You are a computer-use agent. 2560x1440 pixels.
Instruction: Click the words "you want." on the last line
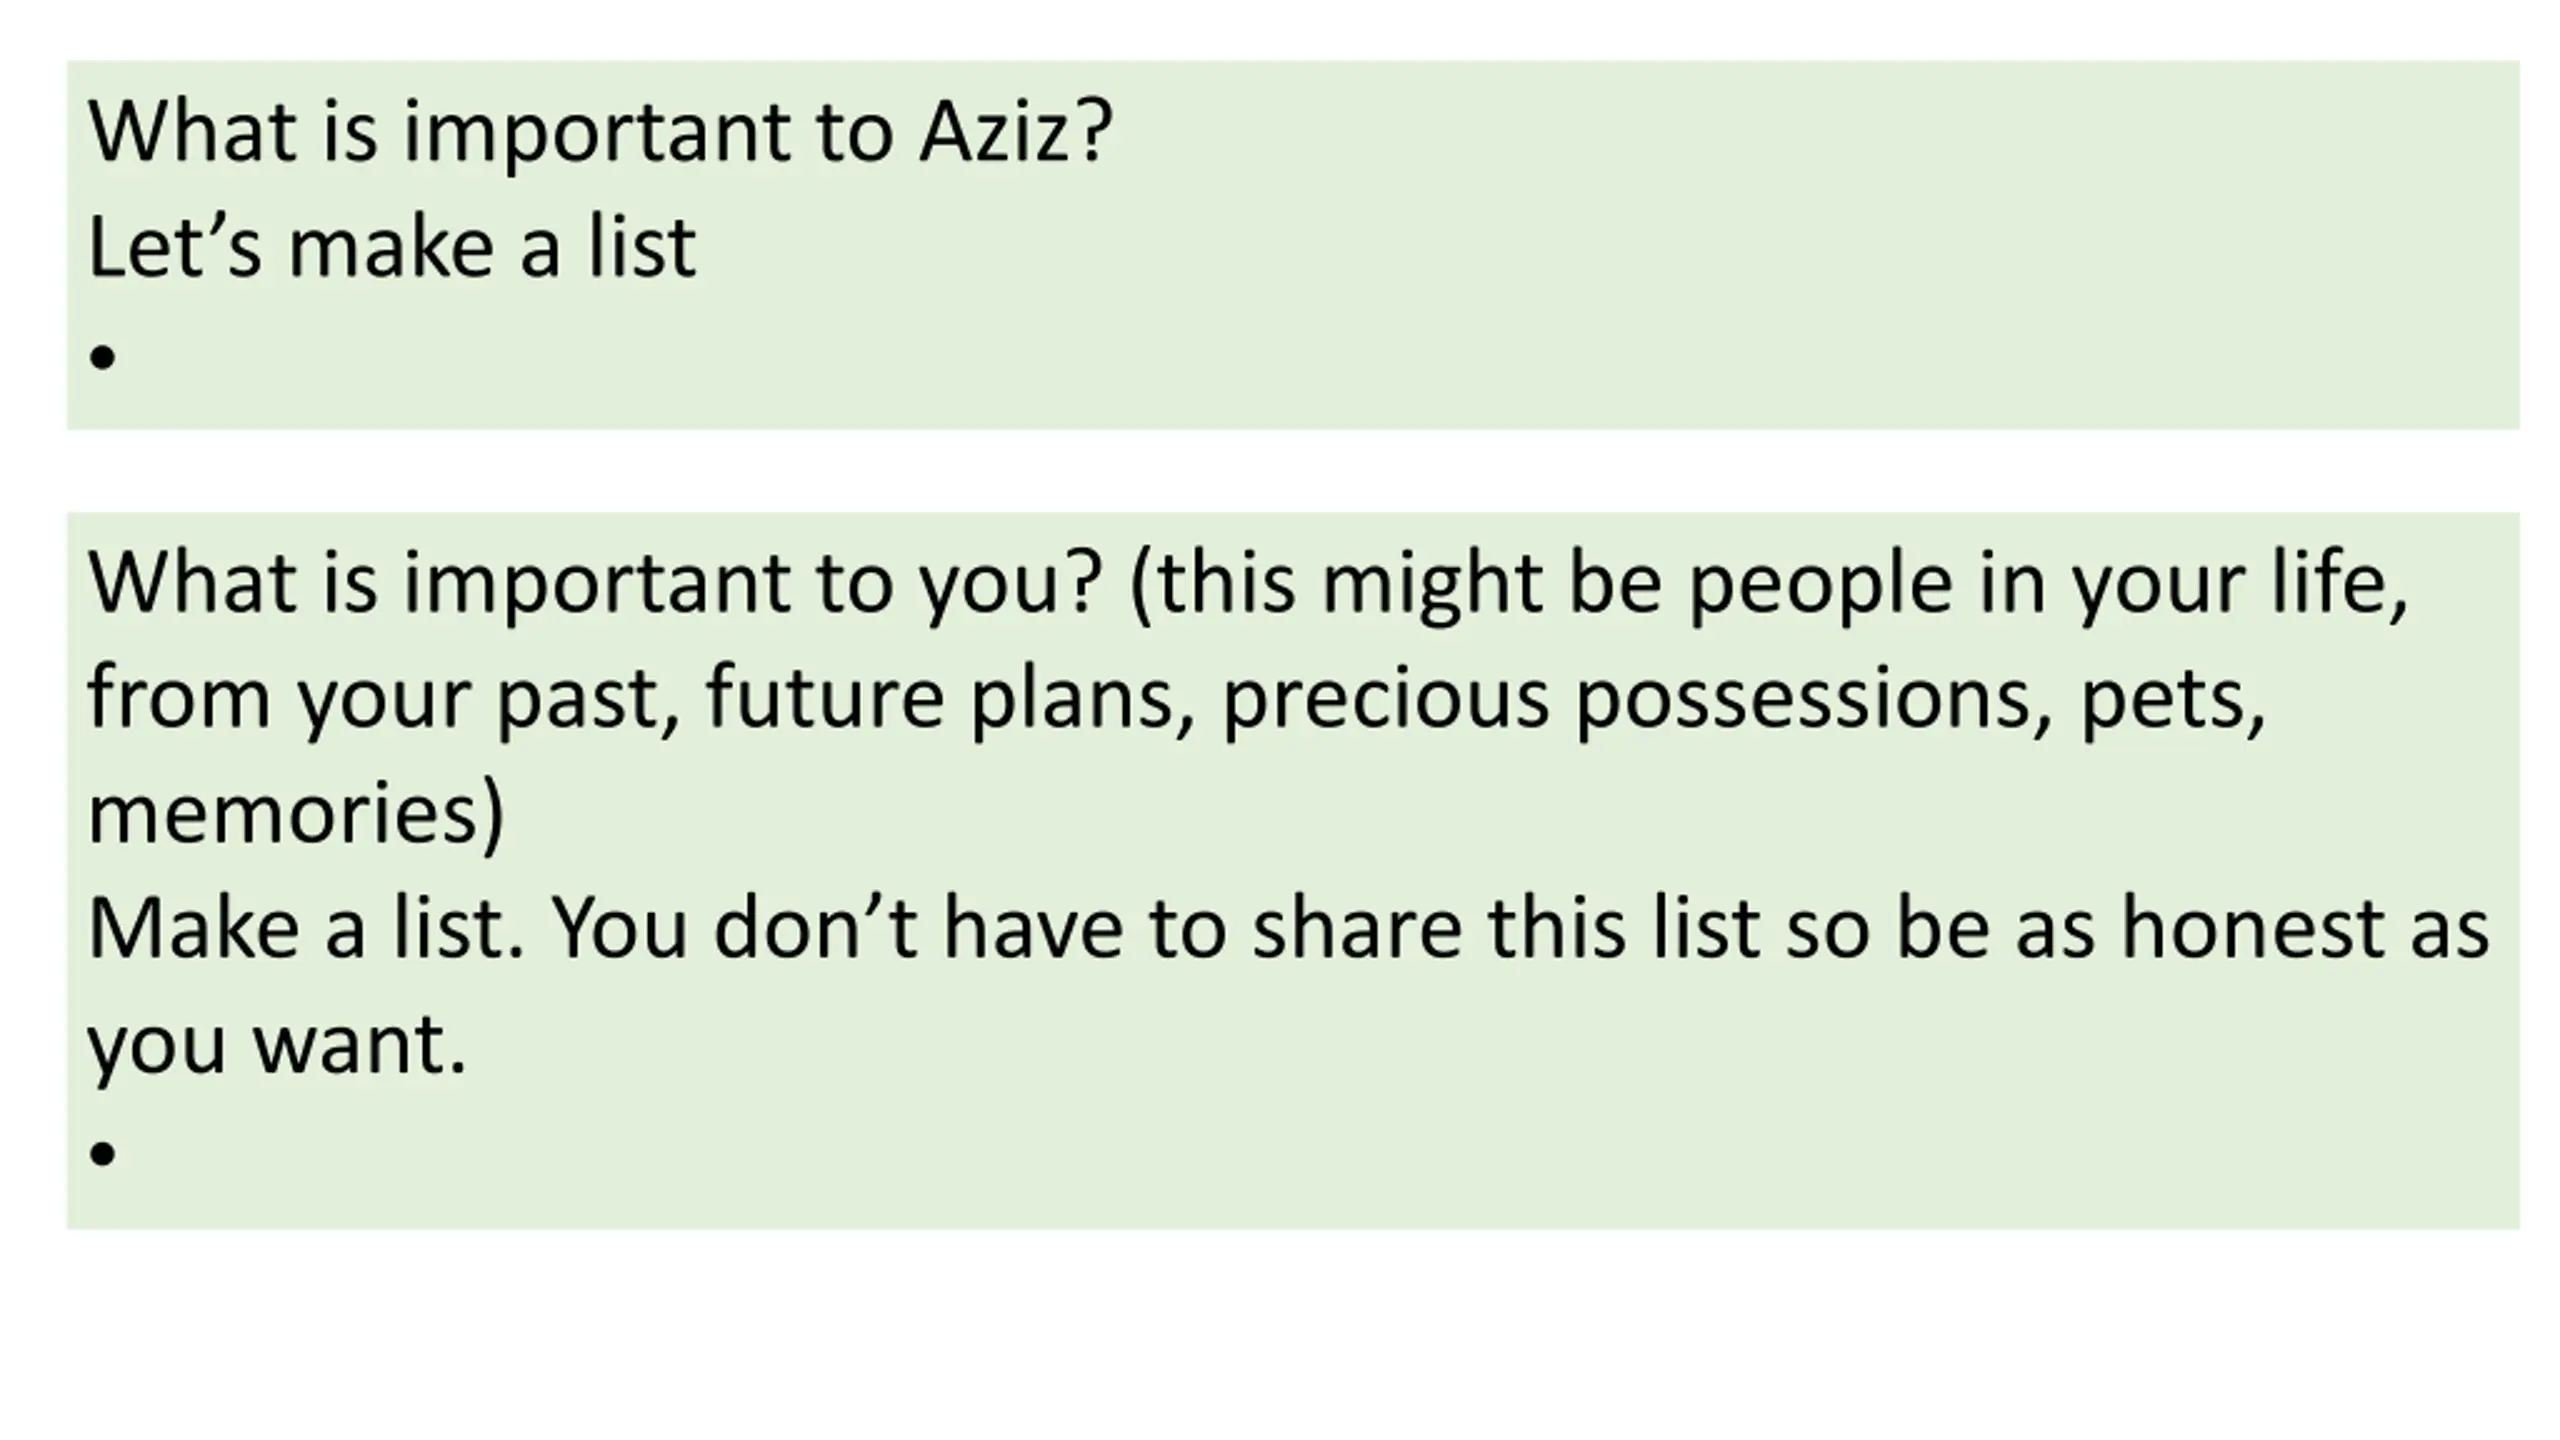[x=276, y=1046]
